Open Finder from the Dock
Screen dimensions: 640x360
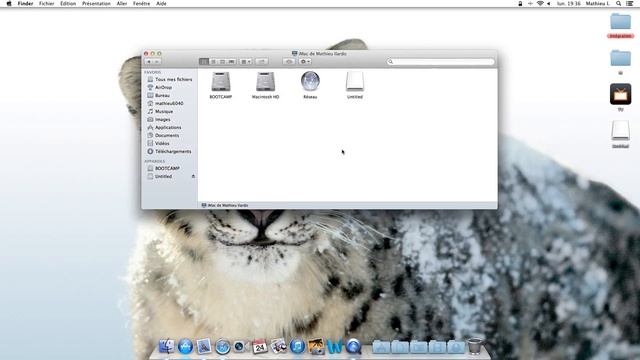tap(167, 346)
